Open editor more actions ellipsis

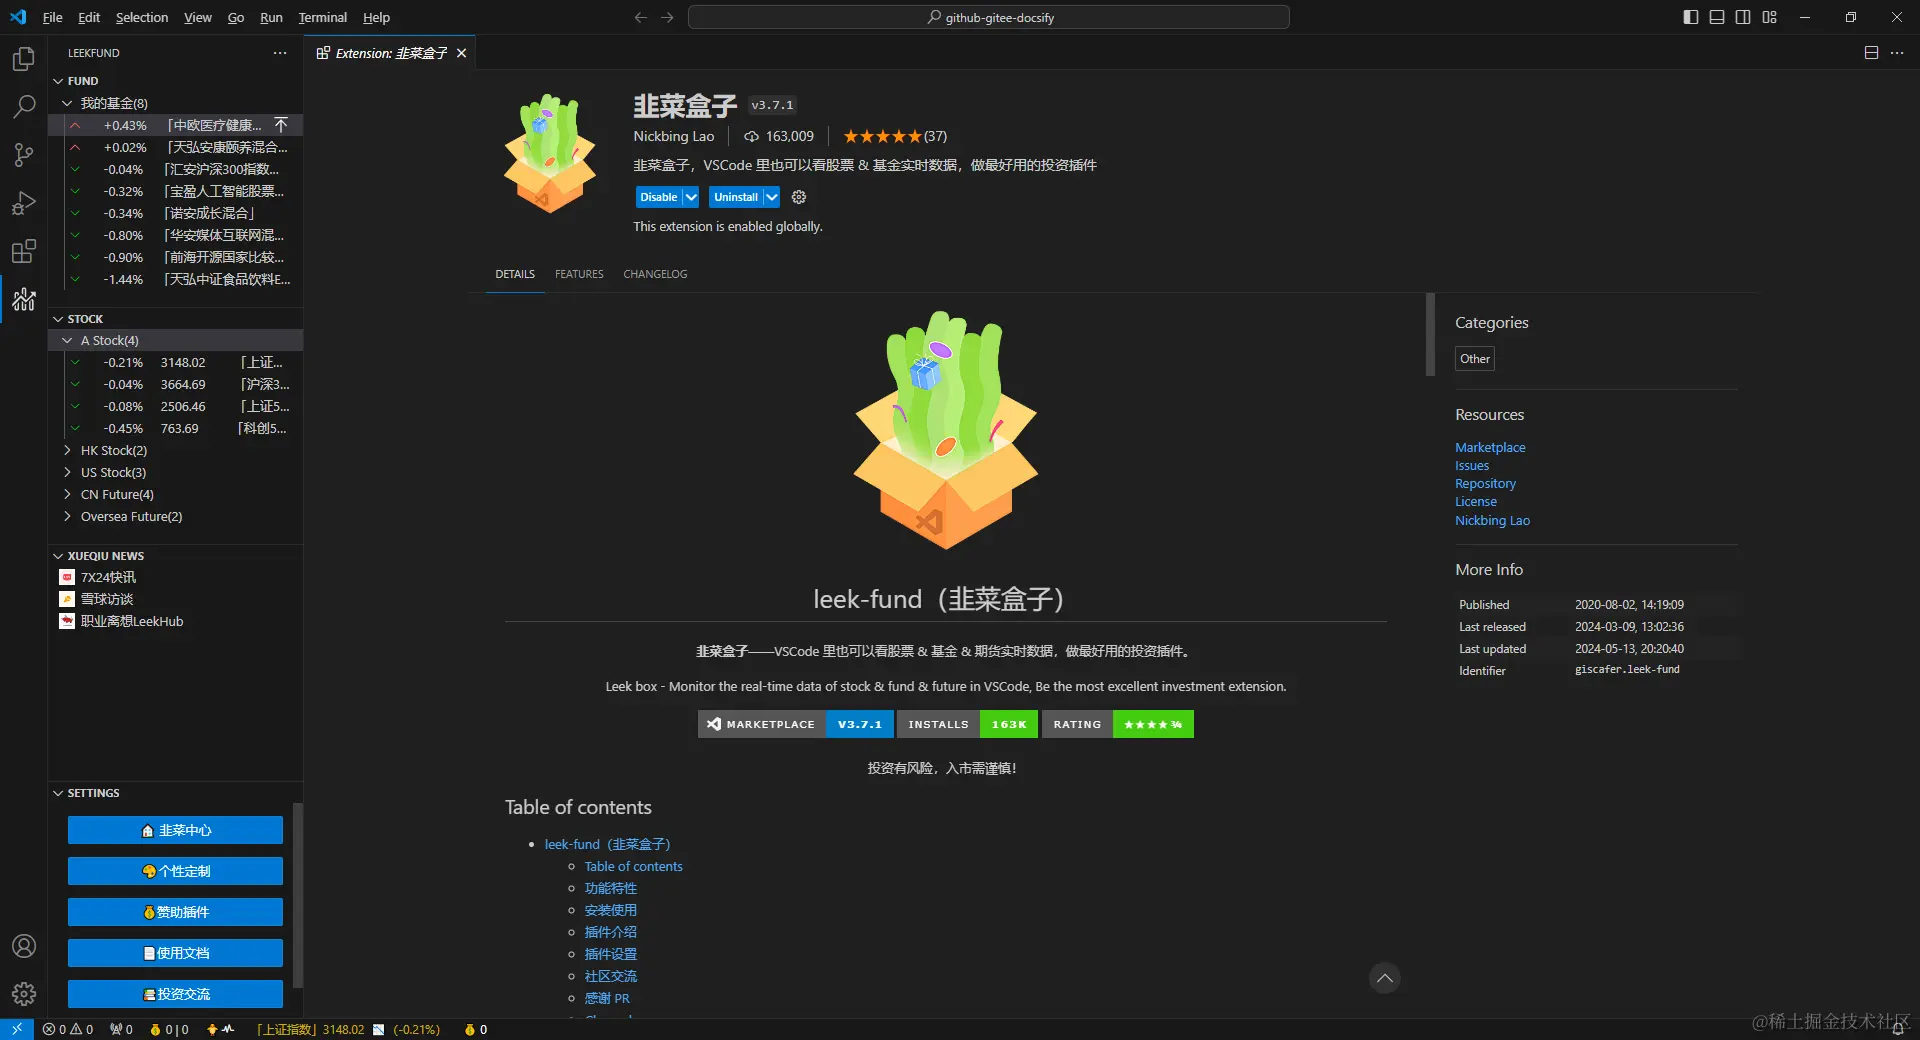1897,53
